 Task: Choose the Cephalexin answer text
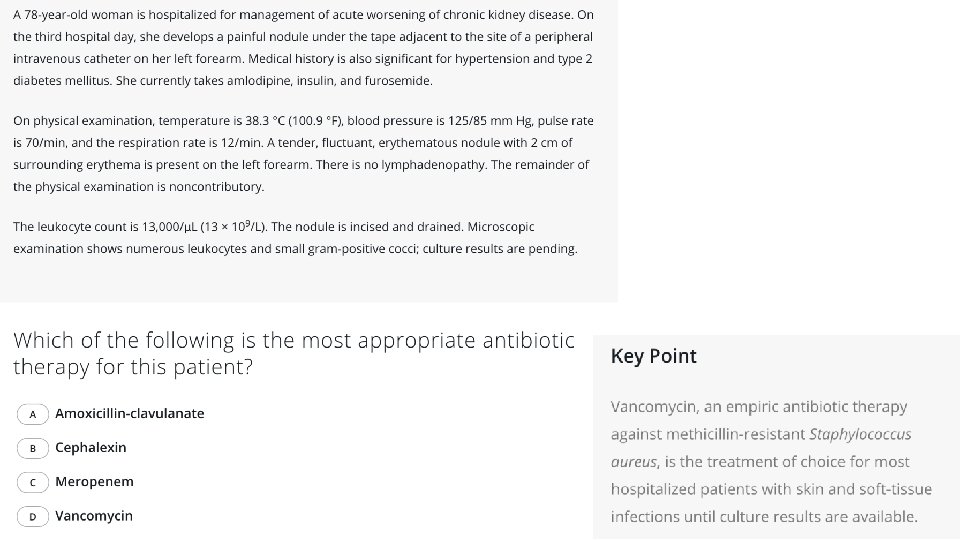pos(91,448)
